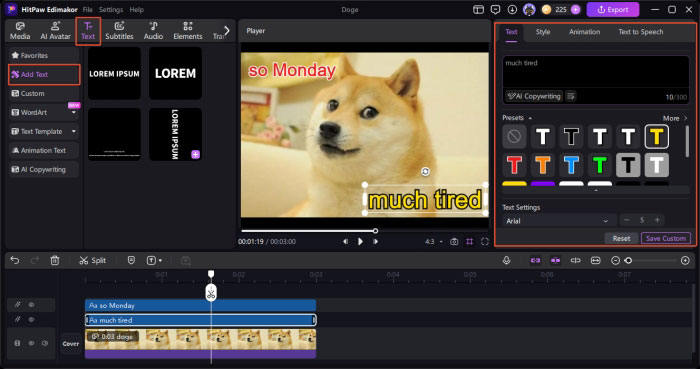
Task: Click the split-at-playhead preview icon
Action: point(575,260)
